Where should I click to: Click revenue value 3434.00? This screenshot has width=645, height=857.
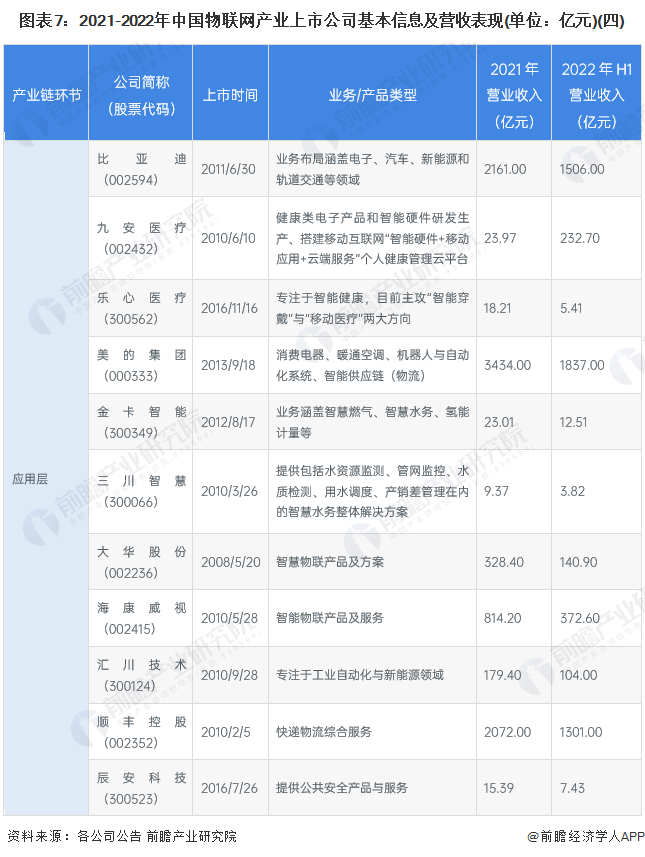coord(507,365)
